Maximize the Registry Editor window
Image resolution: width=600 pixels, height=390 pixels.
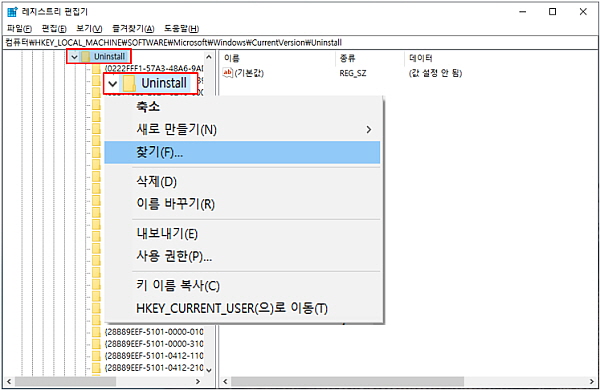pos(553,12)
